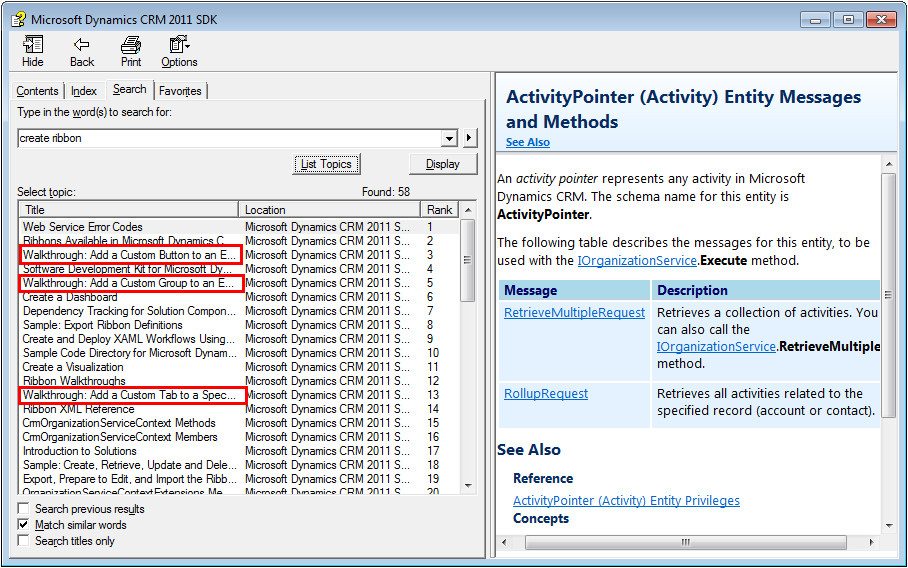Image resolution: width=908 pixels, height=568 pixels.
Task: Expand the search words dropdown
Action: pos(448,138)
